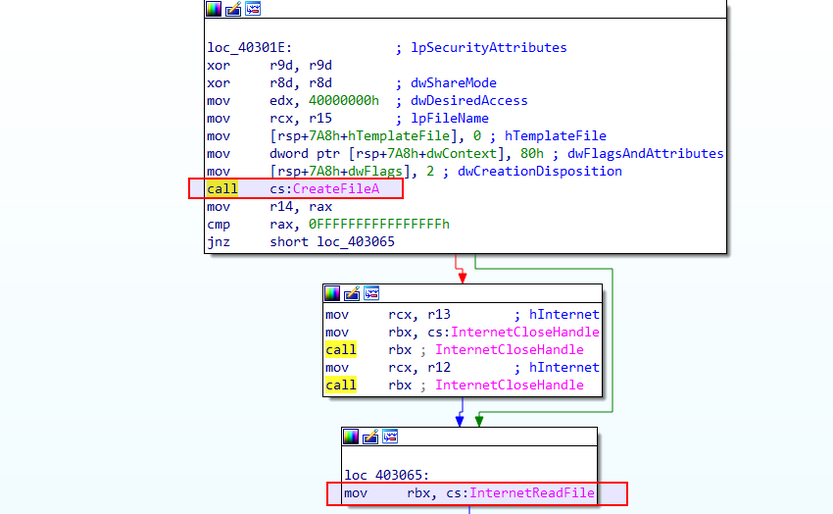The width and height of the screenshot is (833, 514).
Task: Click r15 in the mov rcx line
Action: click(x=320, y=118)
